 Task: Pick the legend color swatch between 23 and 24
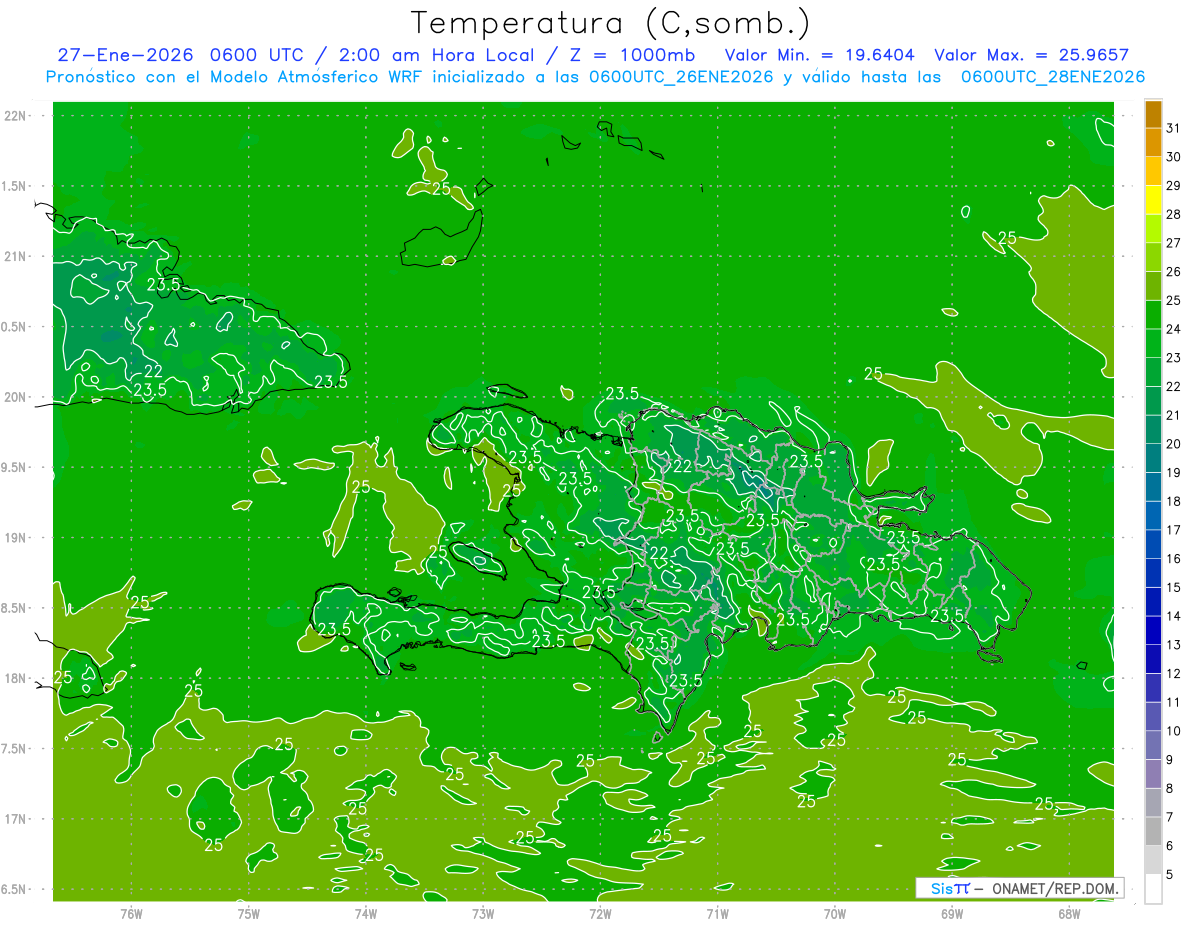pos(1153,344)
